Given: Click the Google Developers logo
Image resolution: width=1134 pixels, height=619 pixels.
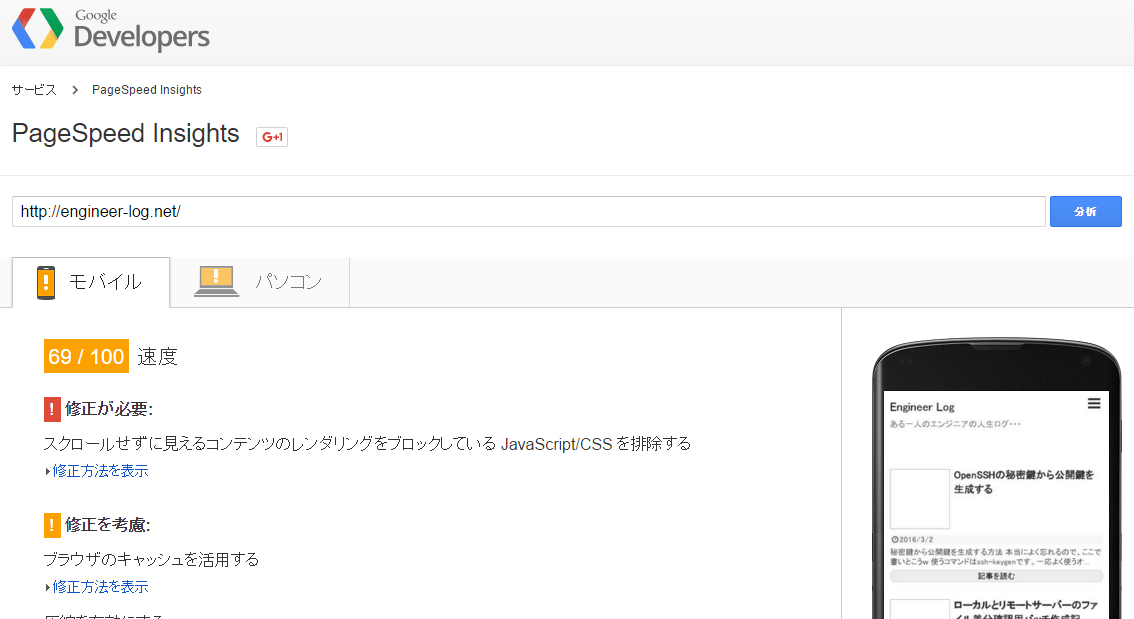Looking at the screenshot, I should tap(111, 30).
